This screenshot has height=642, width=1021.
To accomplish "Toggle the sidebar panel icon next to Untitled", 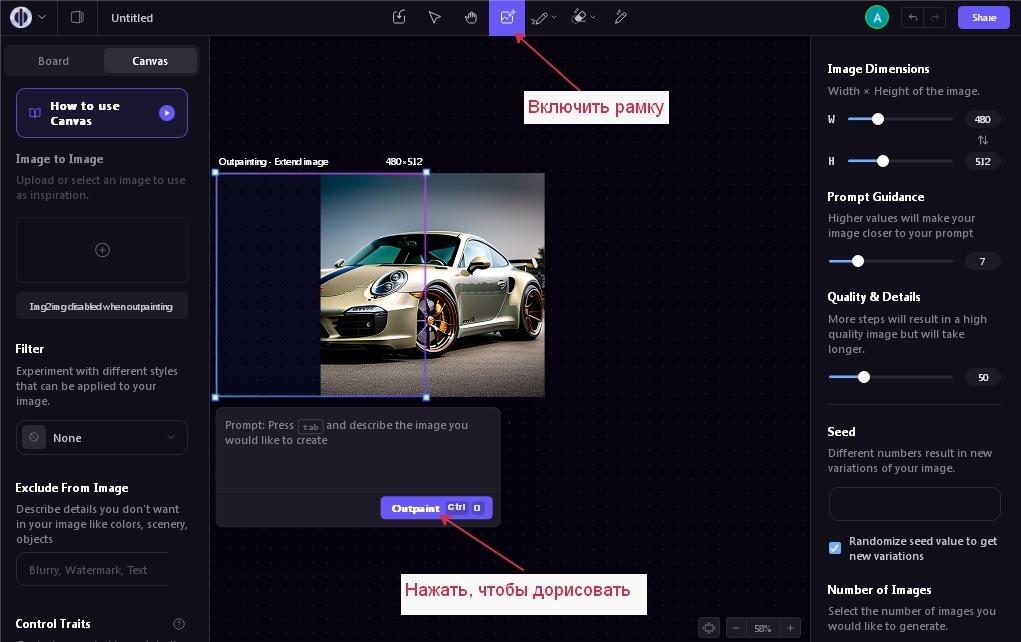I will (x=77, y=17).
